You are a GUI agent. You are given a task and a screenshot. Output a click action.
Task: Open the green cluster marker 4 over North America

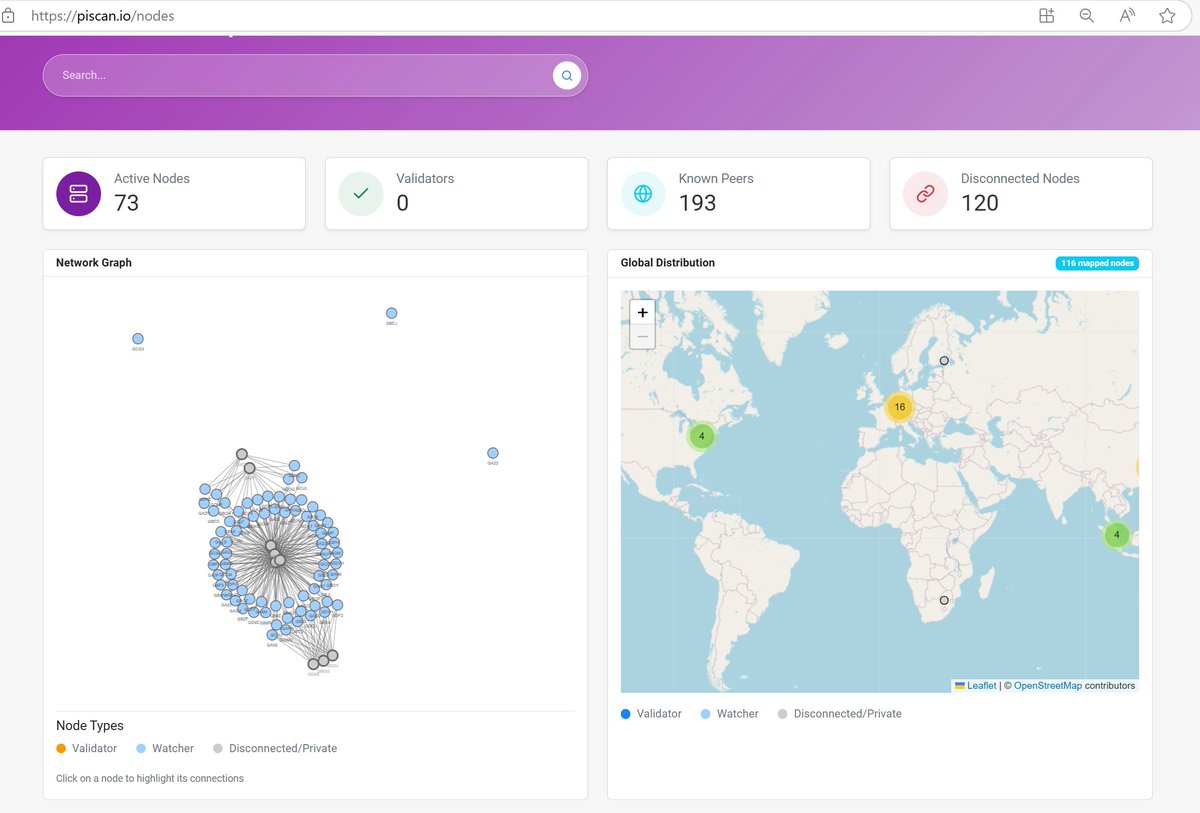tap(702, 436)
